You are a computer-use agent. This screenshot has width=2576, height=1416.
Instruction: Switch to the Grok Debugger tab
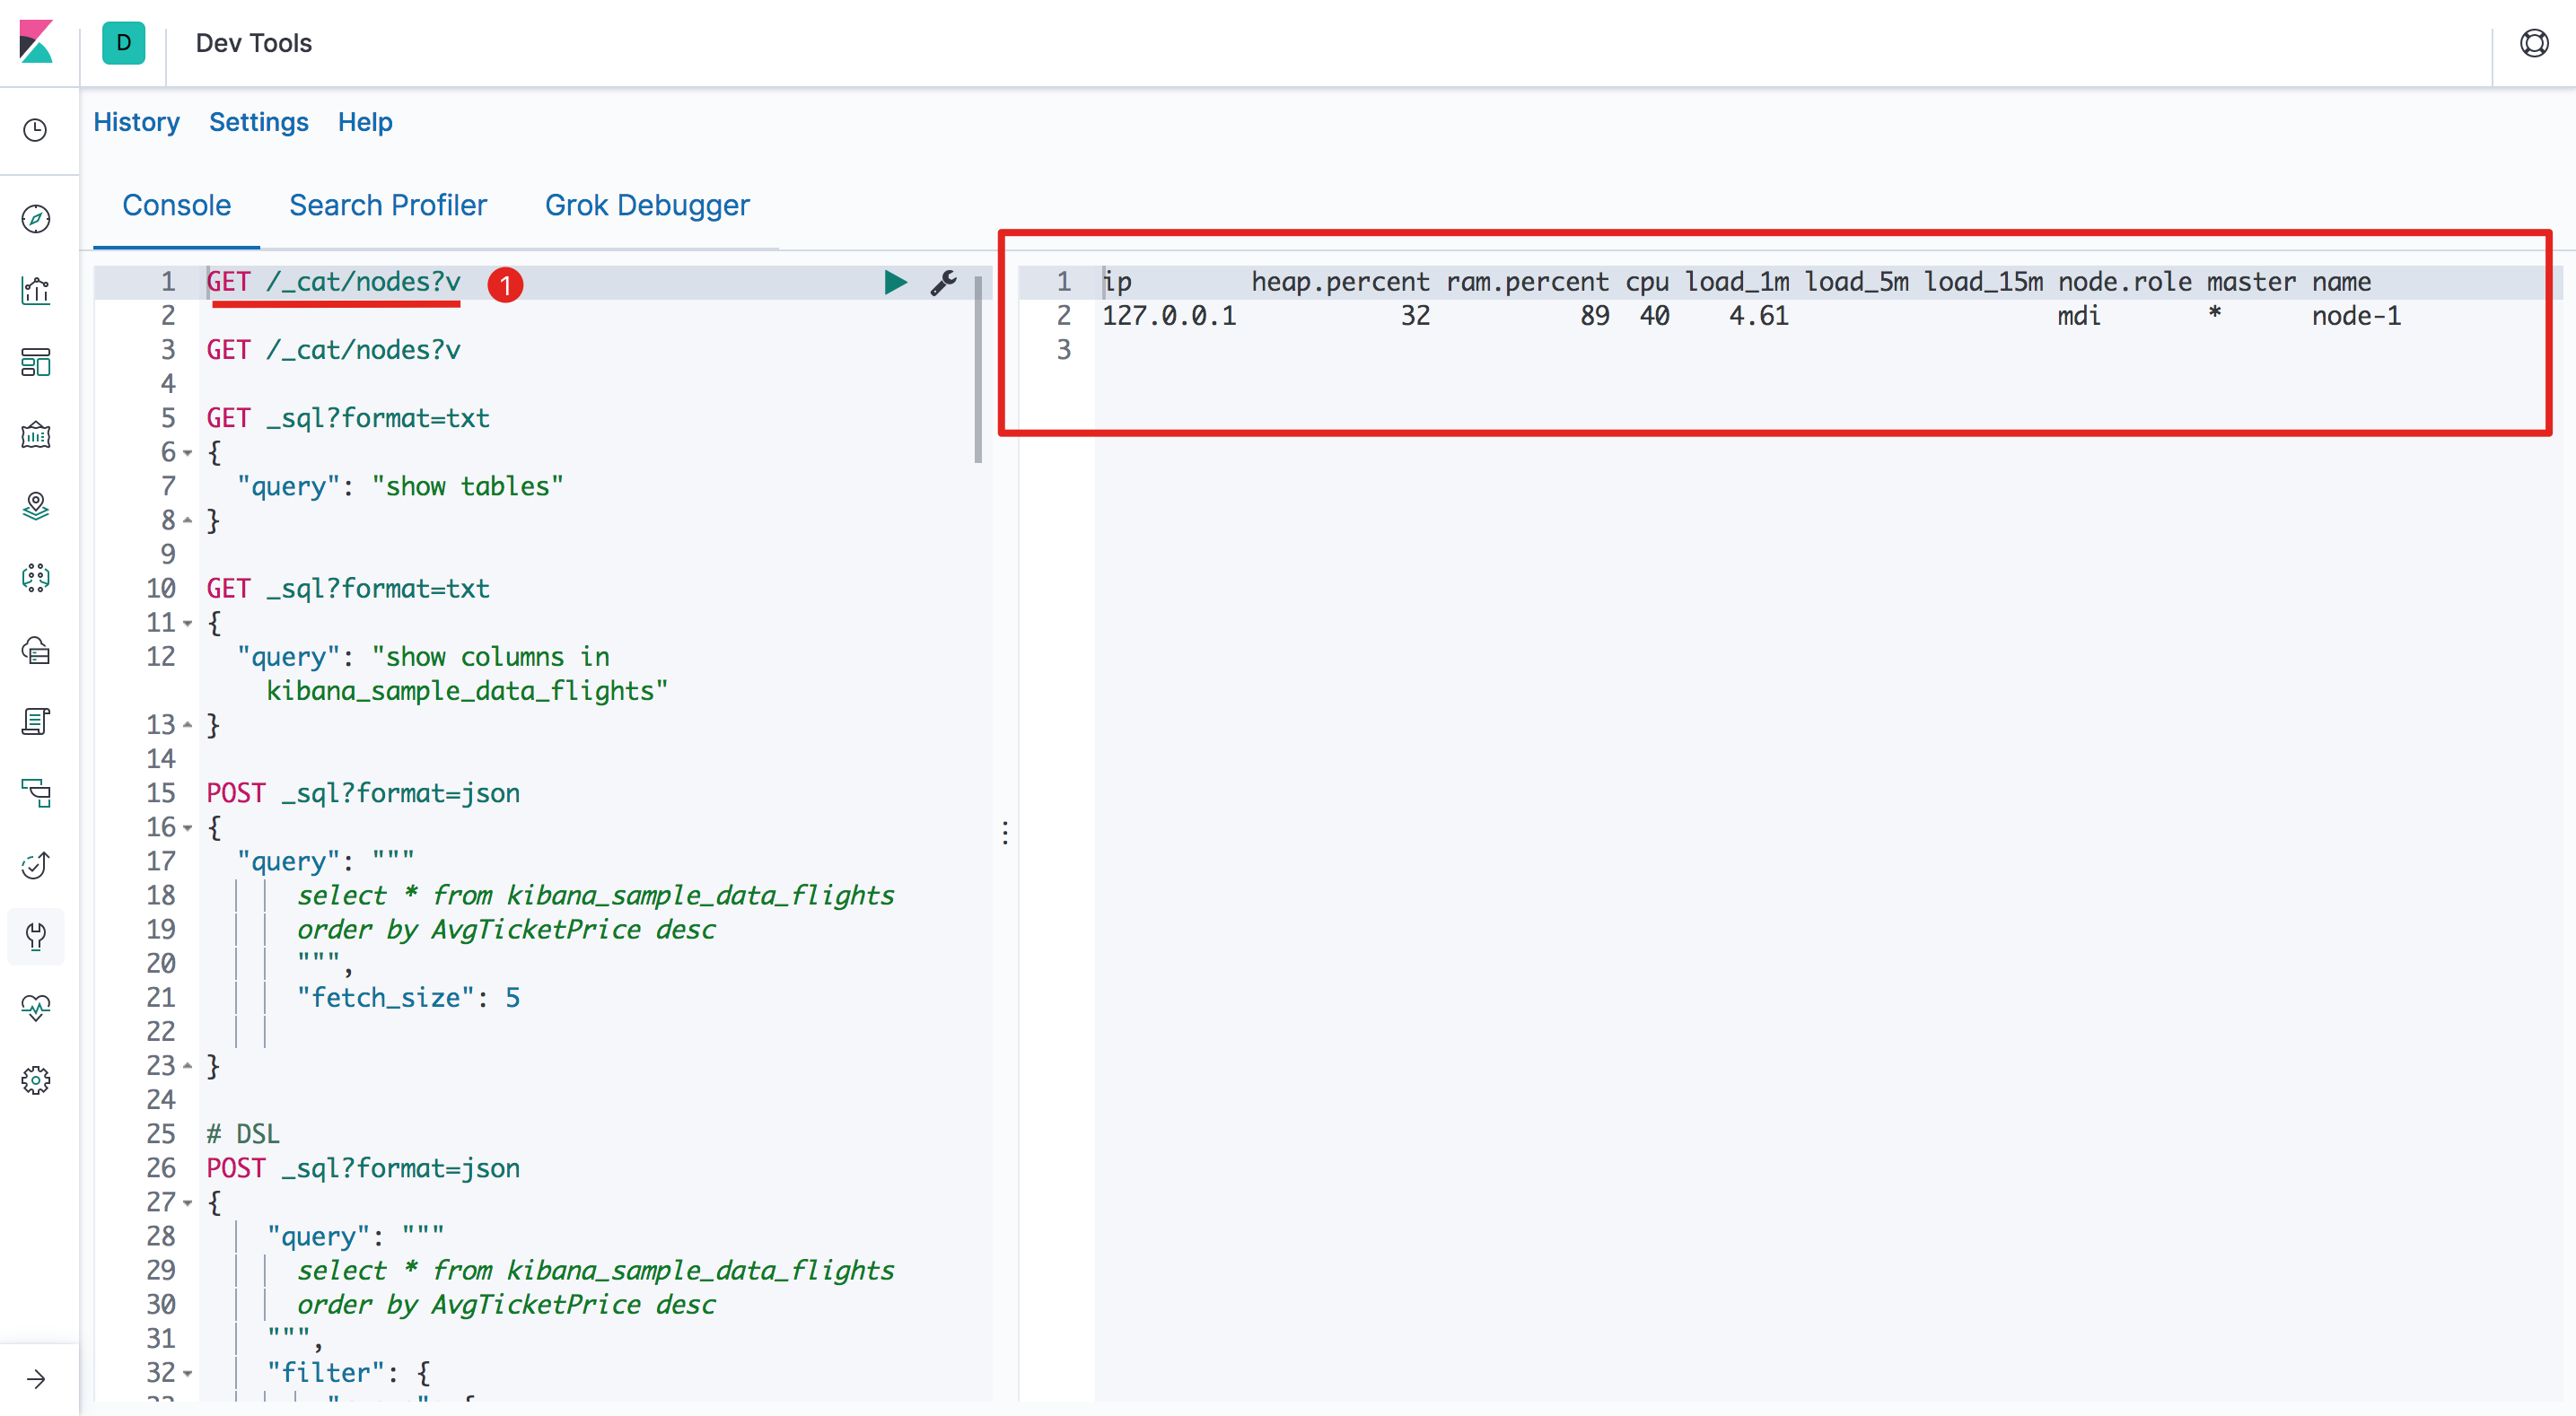click(x=647, y=205)
